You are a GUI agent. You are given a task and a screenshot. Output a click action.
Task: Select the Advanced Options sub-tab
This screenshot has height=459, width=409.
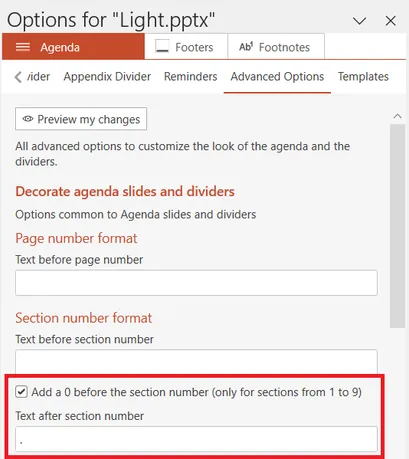pos(277,77)
